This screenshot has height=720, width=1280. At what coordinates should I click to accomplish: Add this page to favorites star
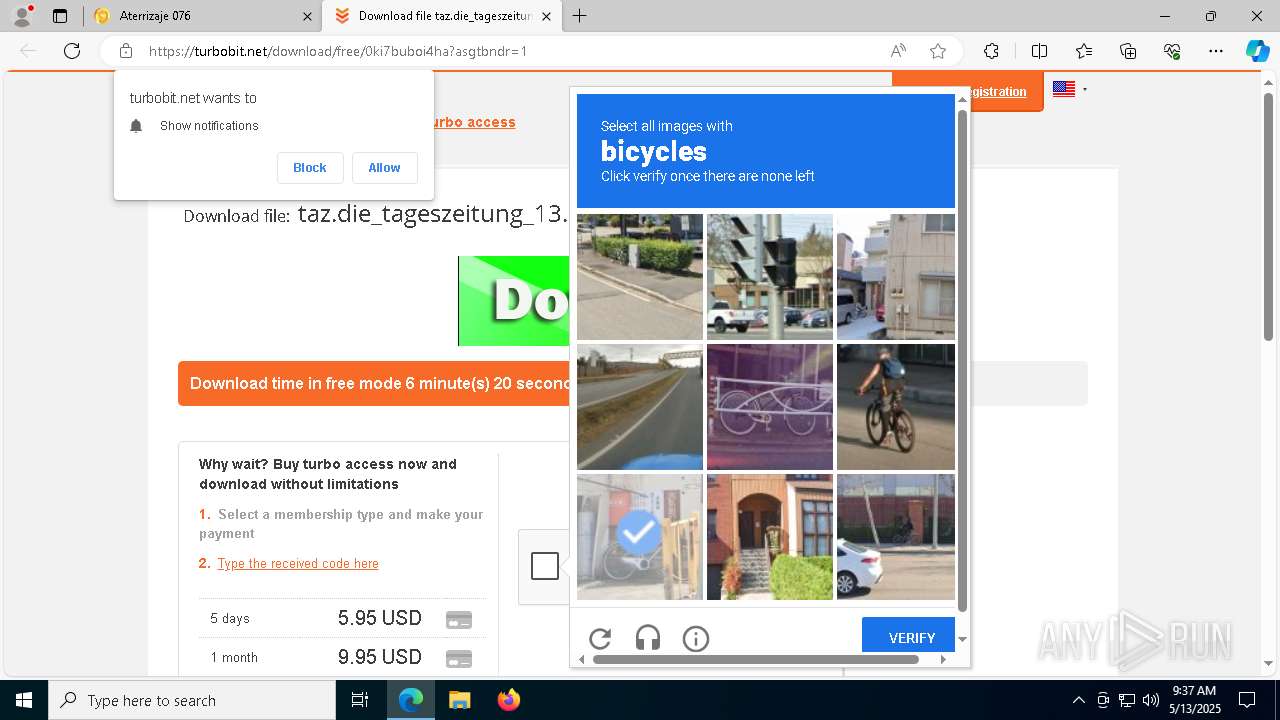tap(938, 51)
